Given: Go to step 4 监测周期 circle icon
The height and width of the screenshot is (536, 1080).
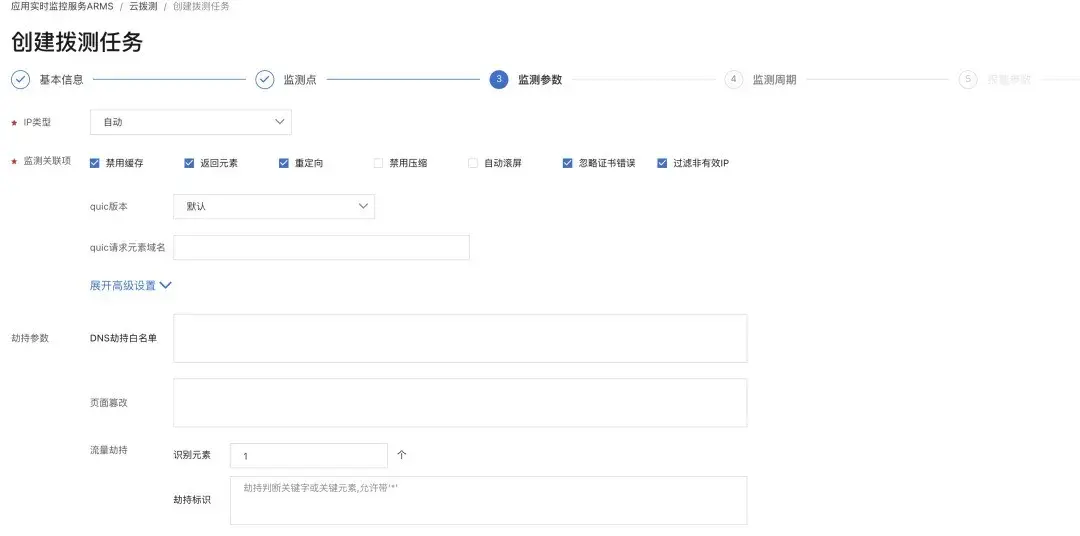Looking at the screenshot, I should [734, 80].
